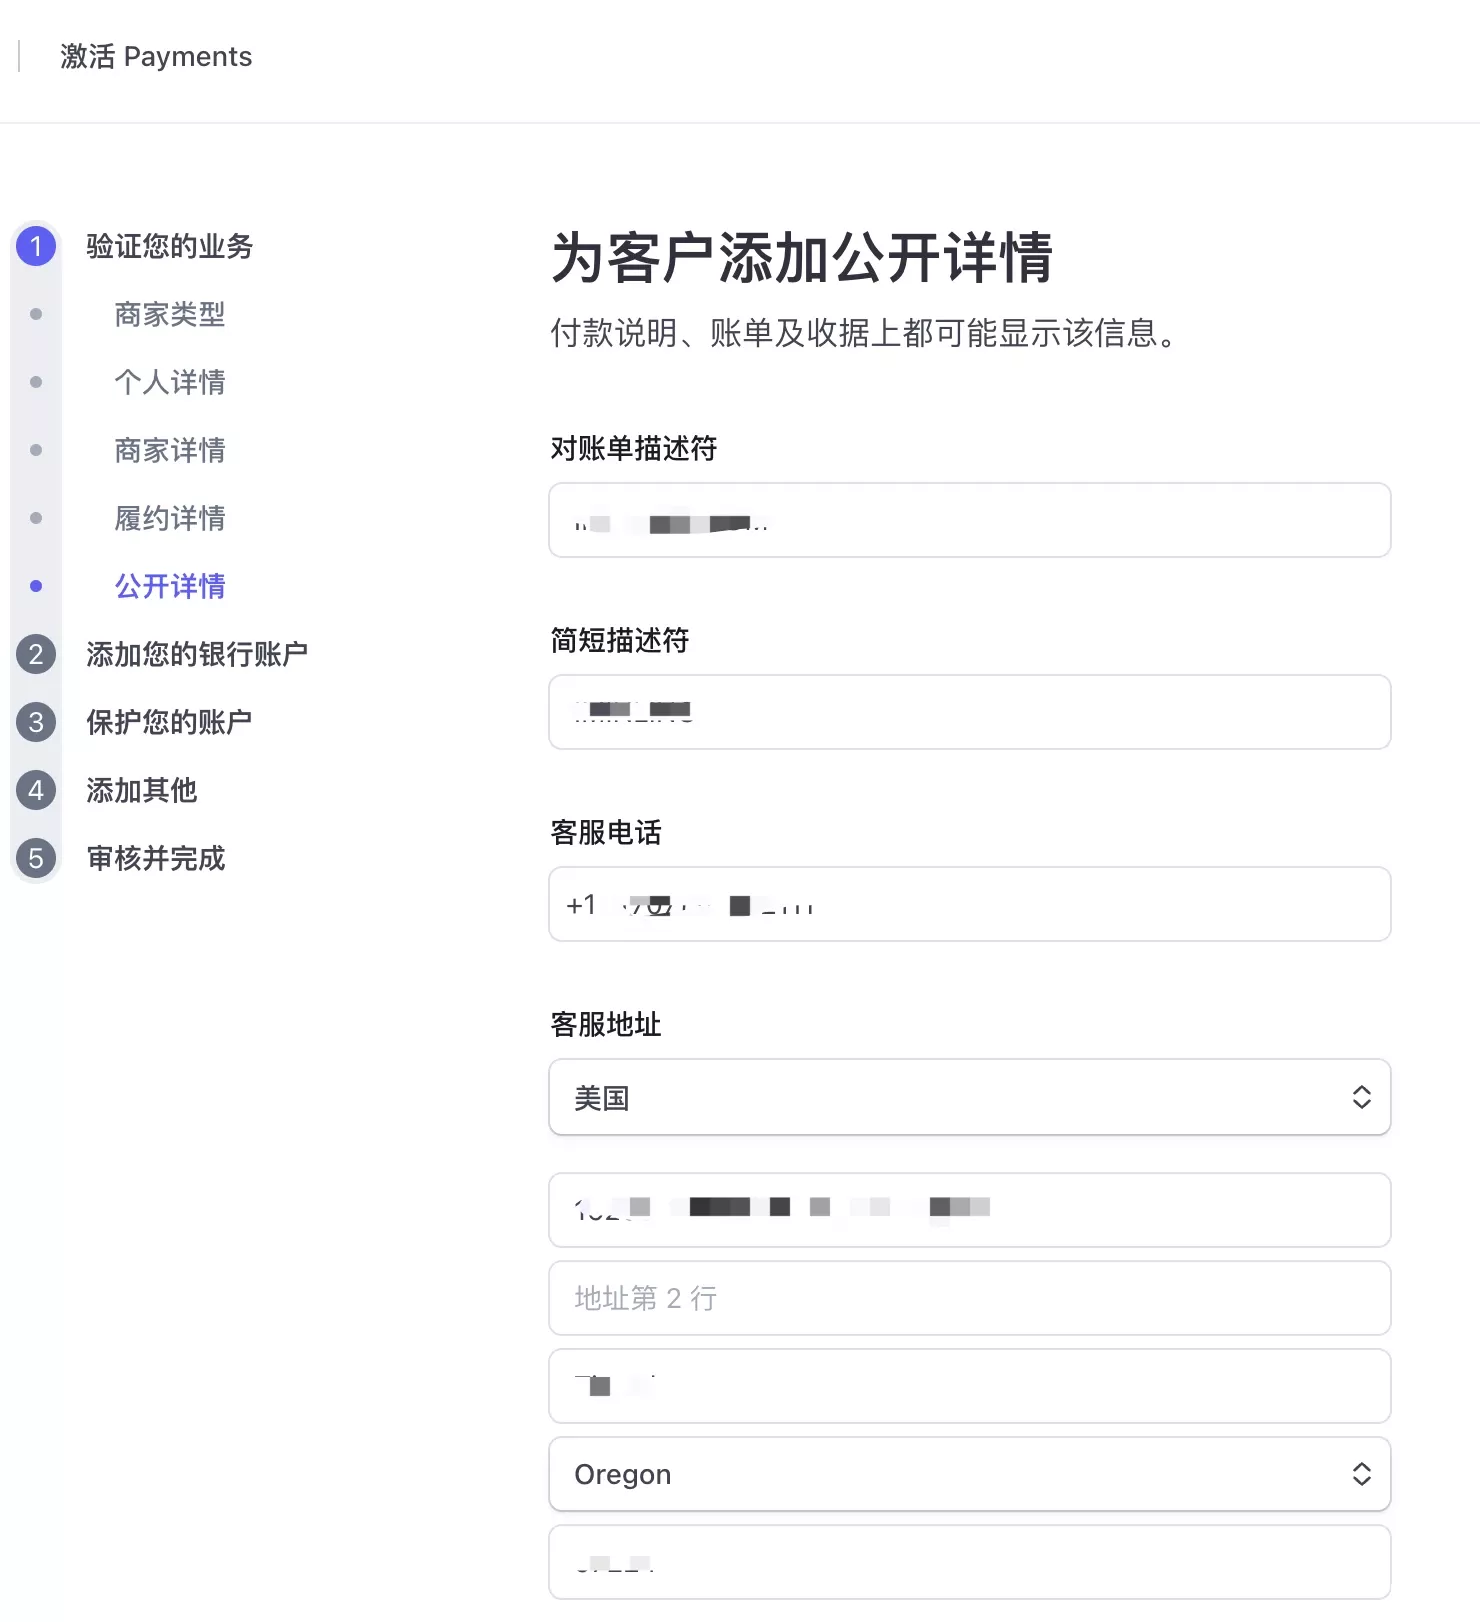Click the bullet dot beside 个人详情
Viewport: 1480px width, 1622px height.
point(36,382)
